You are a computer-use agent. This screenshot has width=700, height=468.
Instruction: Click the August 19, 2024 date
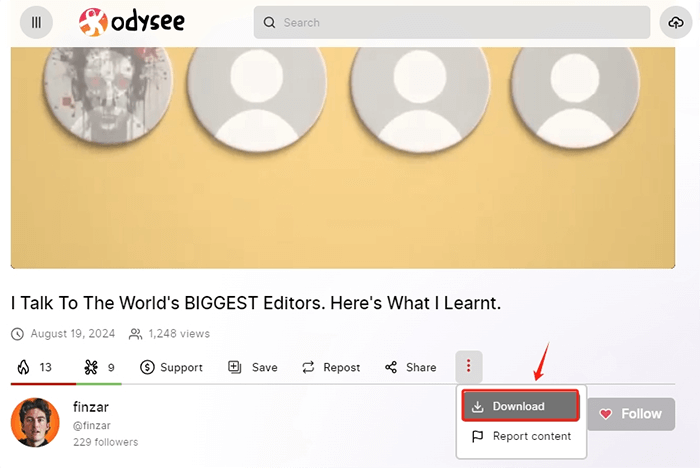click(x=73, y=334)
